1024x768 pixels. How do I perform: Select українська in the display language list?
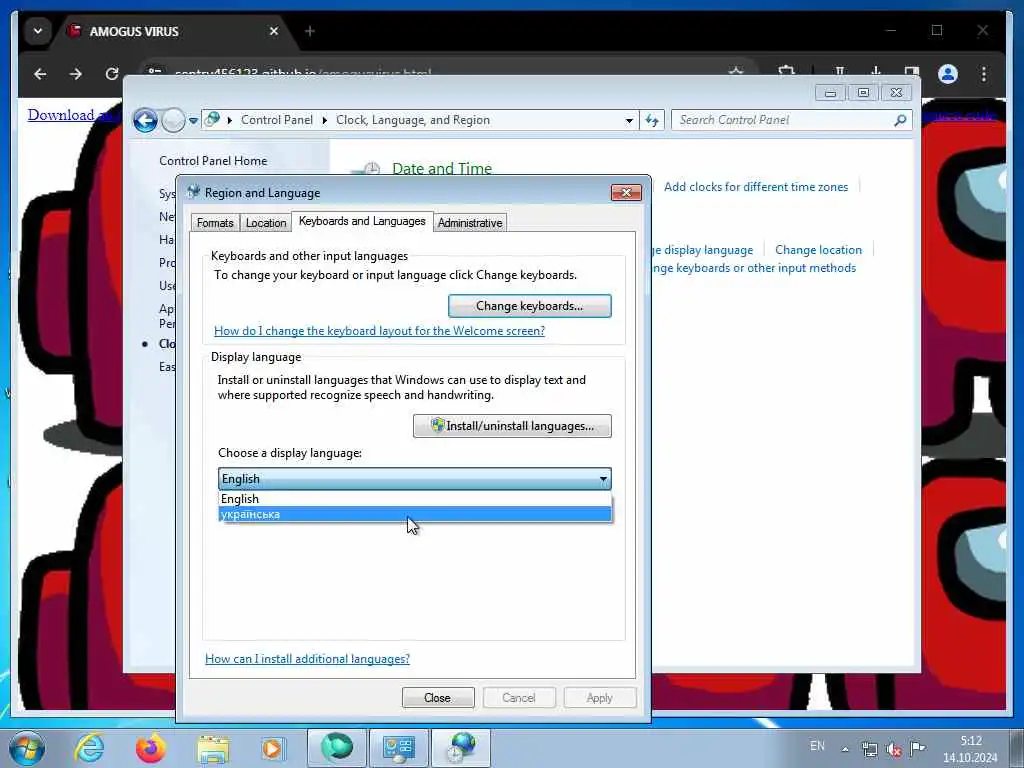tap(415, 515)
